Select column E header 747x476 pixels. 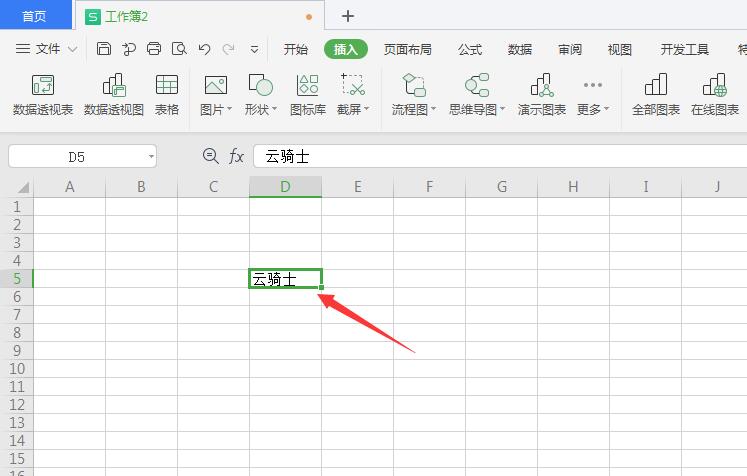(358, 186)
